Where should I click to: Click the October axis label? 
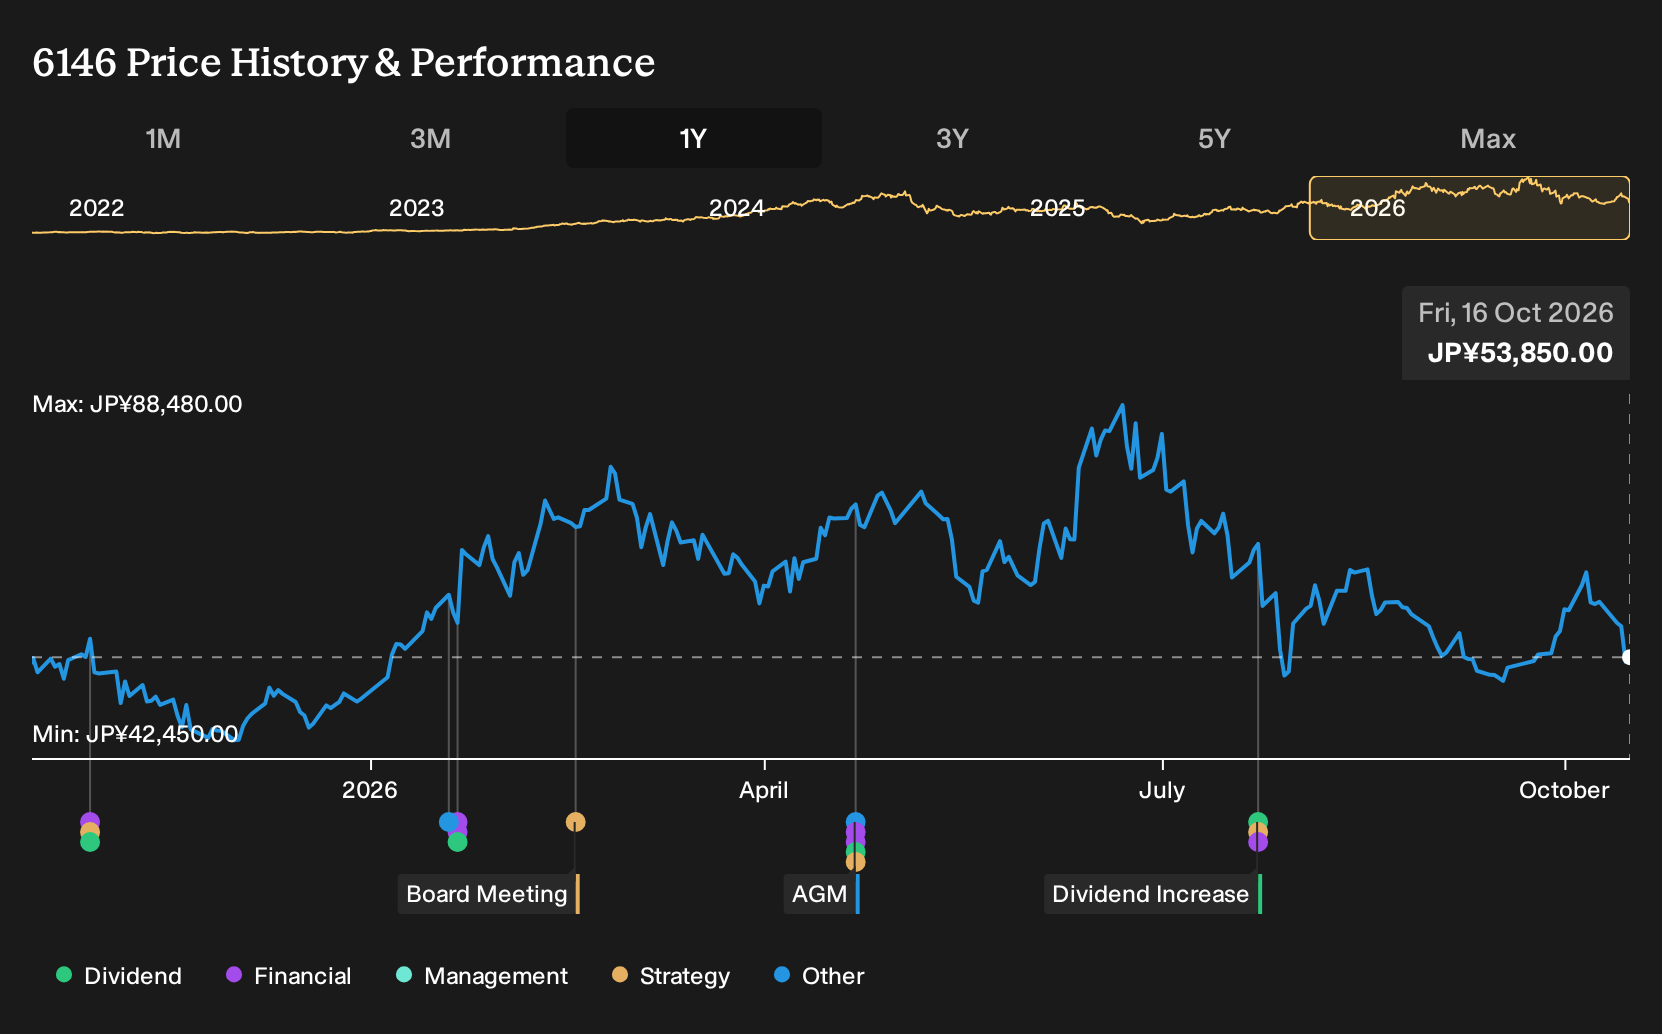1564,790
